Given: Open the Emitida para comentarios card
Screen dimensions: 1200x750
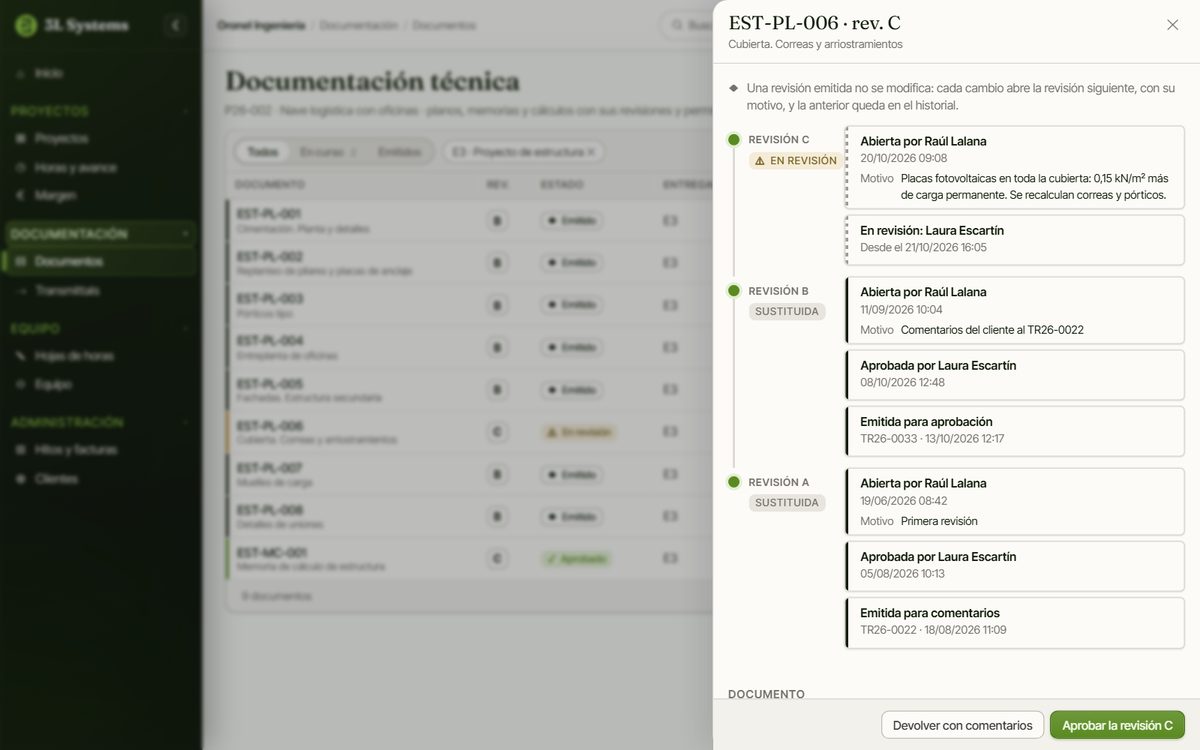Looking at the screenshot, I should coord(1015,622).
